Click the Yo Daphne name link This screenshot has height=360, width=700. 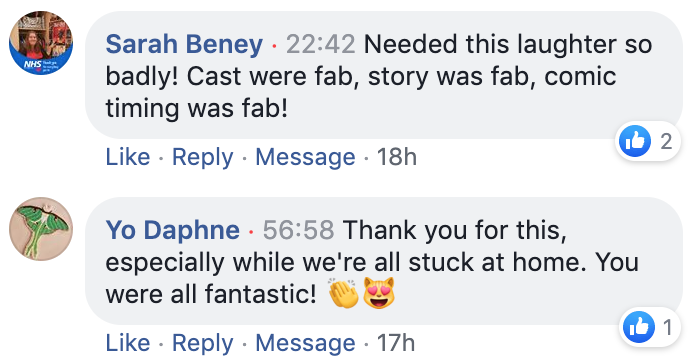(173, 230)
